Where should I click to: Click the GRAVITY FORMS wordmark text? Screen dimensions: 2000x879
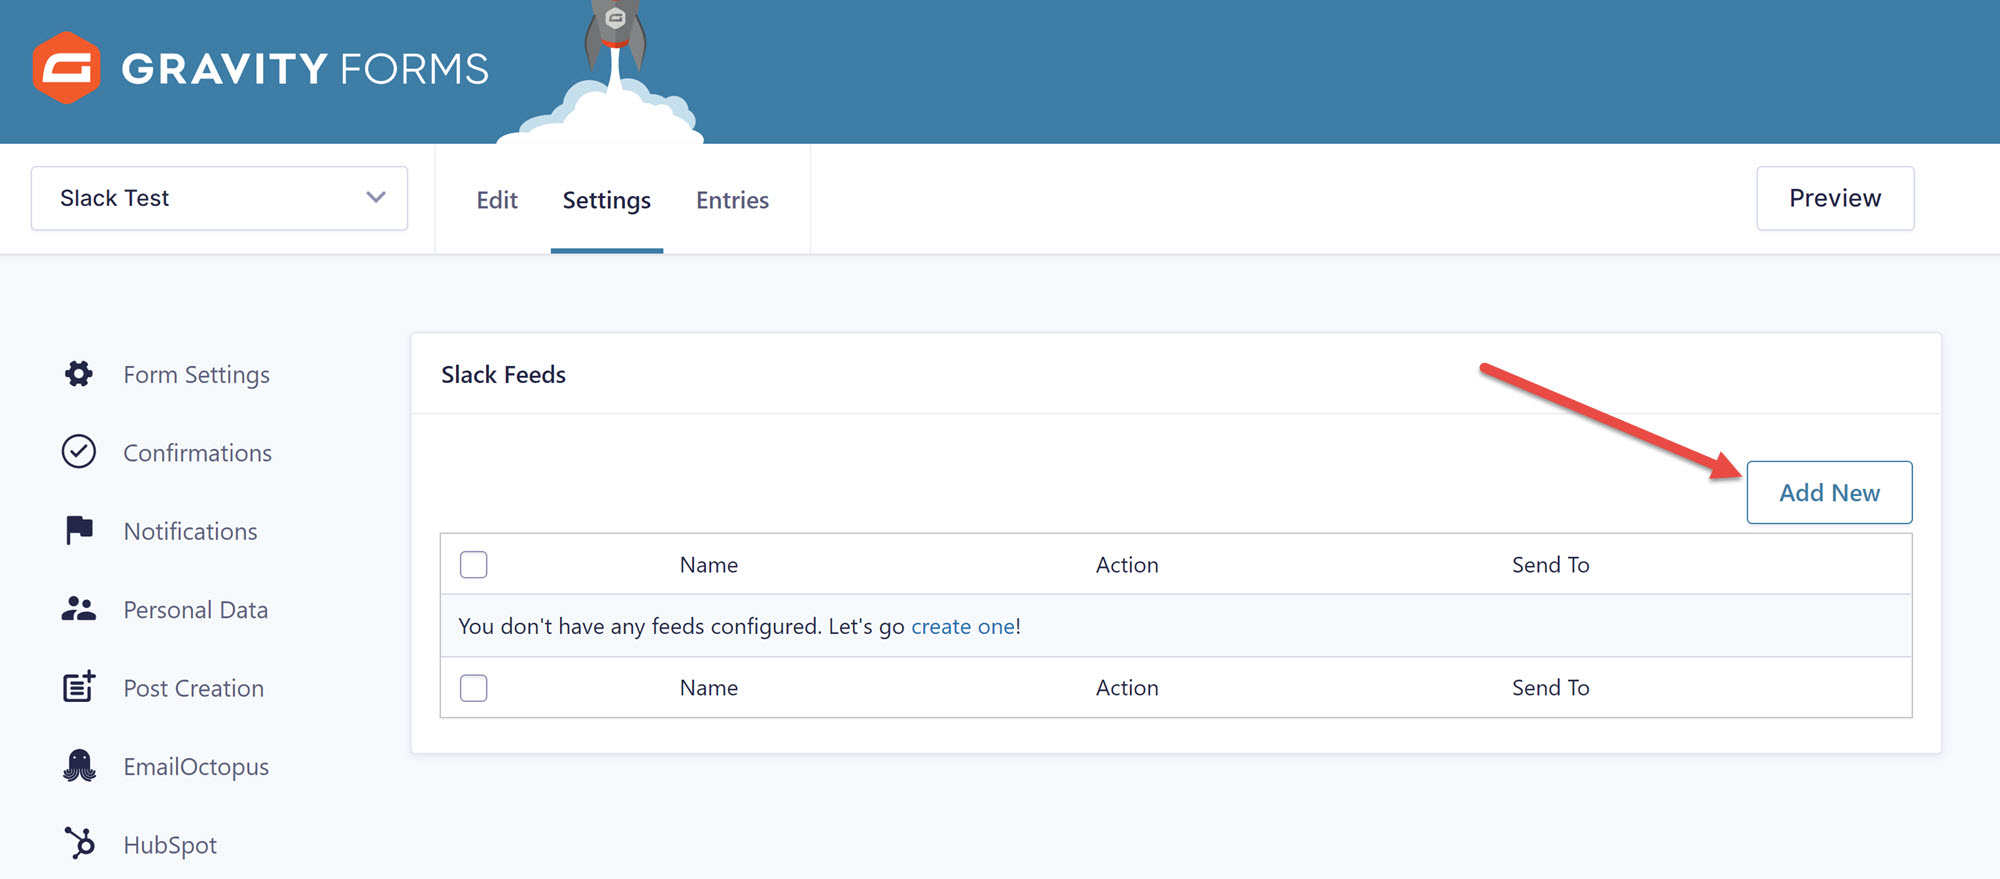pyautogui.click(x=305, y=69)
